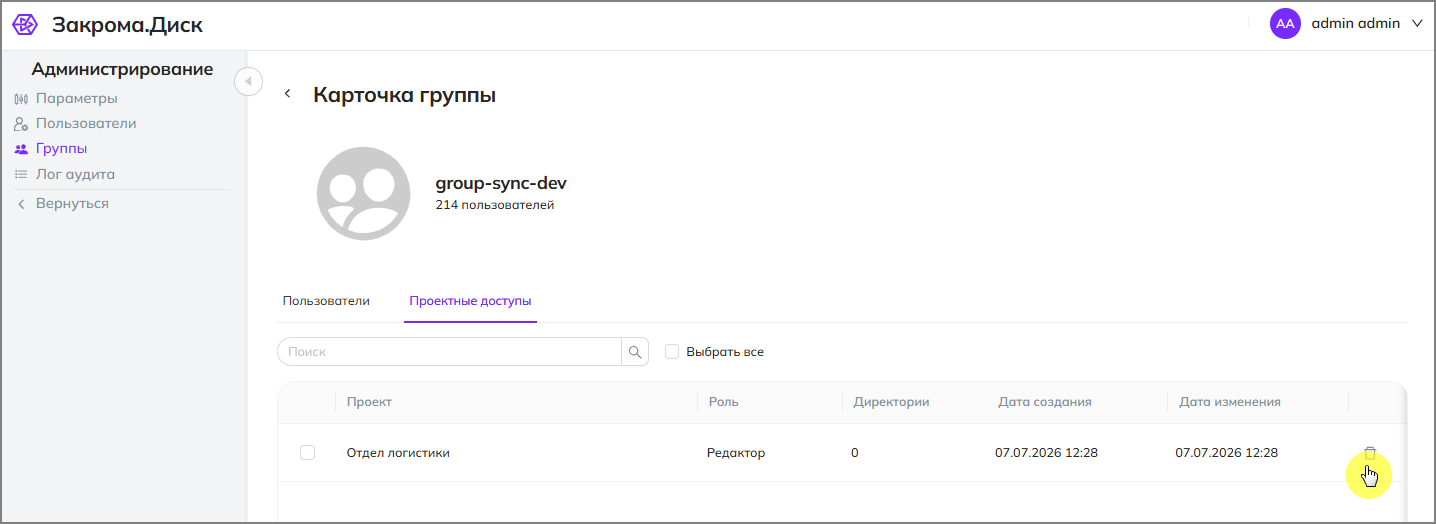Screen dimensions: 1436x524
Task: Click the Закрома.Диск logo icon
Action: click(25, 25)
